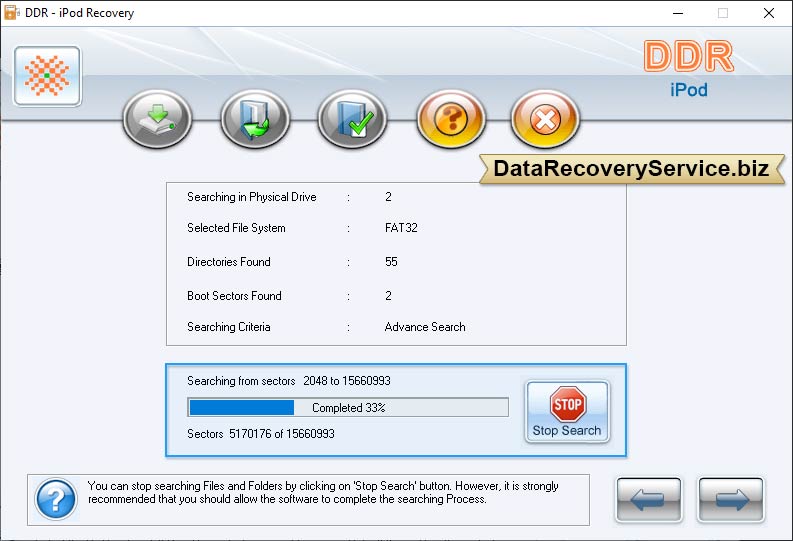Open help via orange question mark icon
This screenshot has height=541, width=793.
coord(451,119)
